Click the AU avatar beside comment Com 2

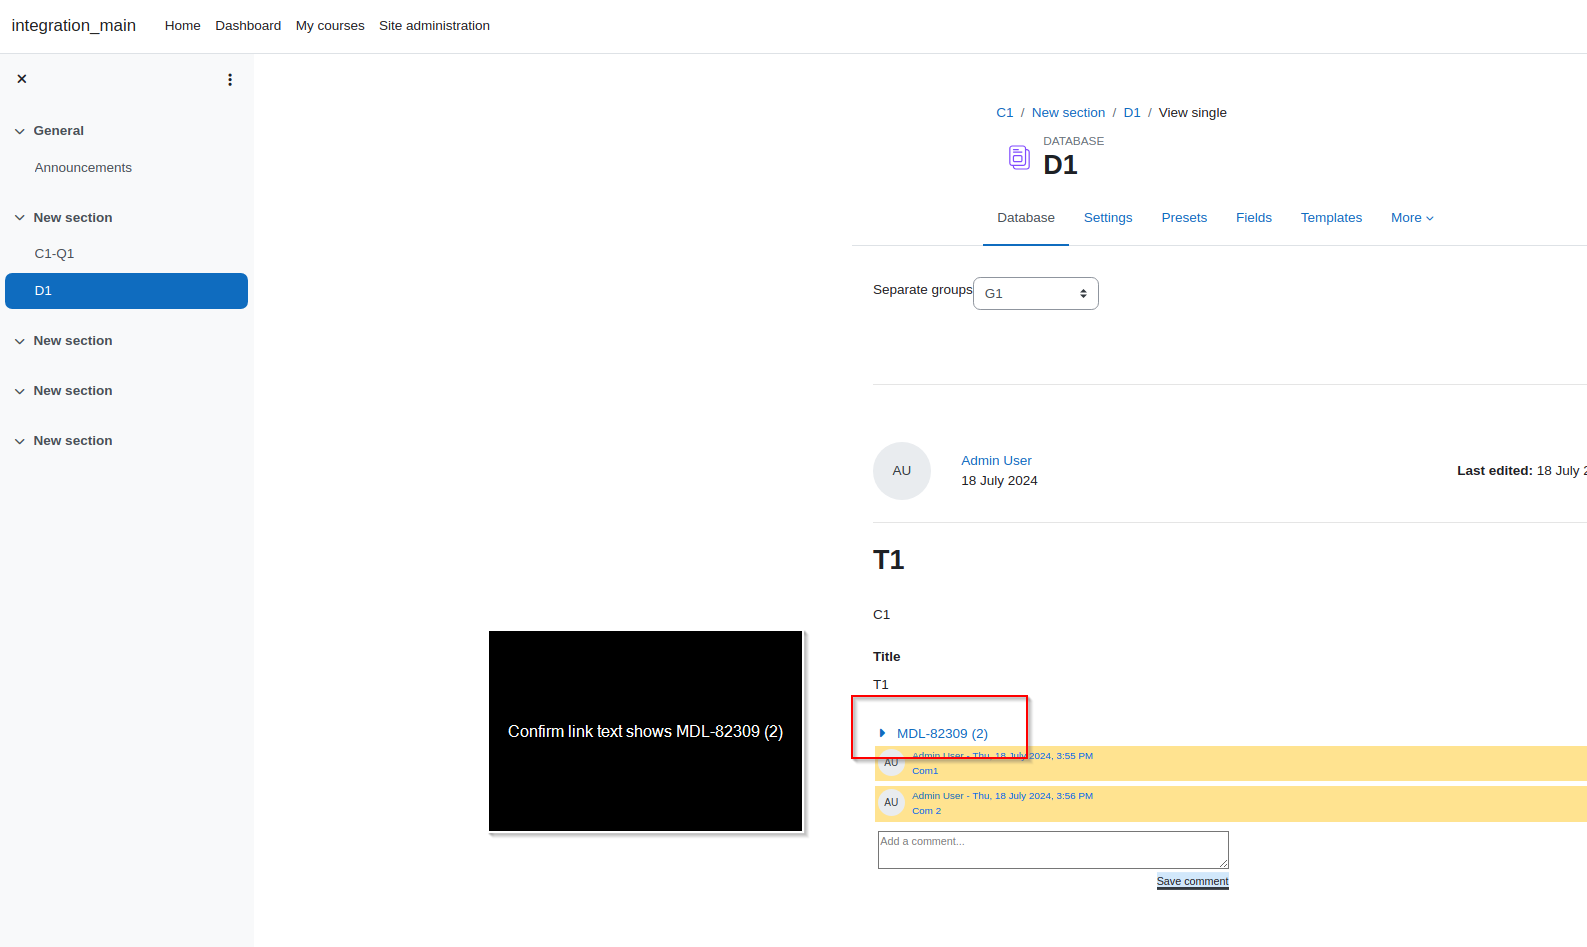tap(891, 802)
